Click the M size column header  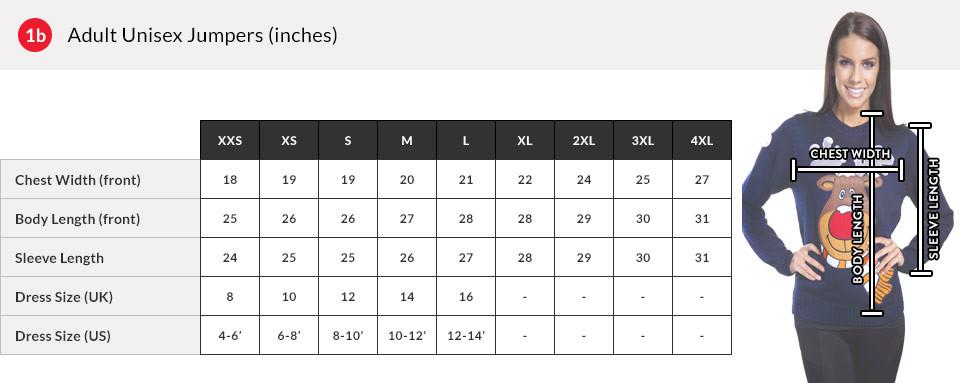pos(407,140)
